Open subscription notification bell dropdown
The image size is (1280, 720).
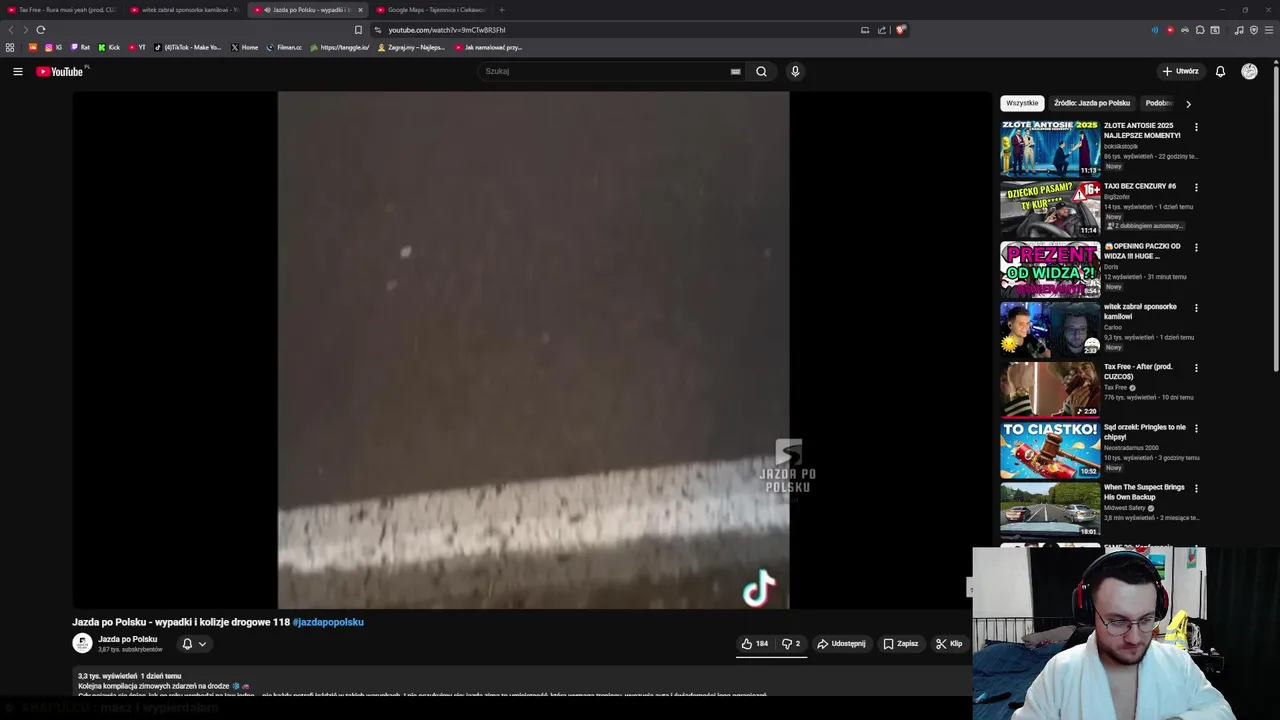pos(194,644)
